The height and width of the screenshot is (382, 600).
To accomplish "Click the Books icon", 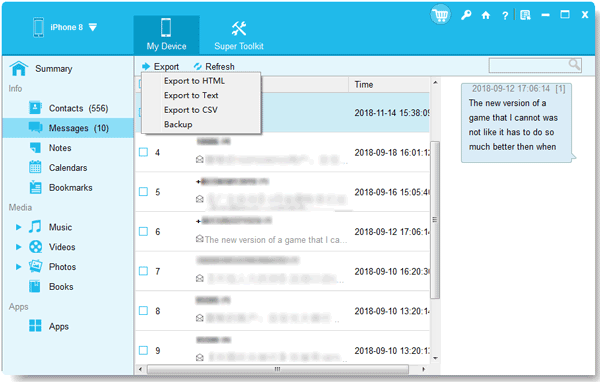I will click(35, 286).
